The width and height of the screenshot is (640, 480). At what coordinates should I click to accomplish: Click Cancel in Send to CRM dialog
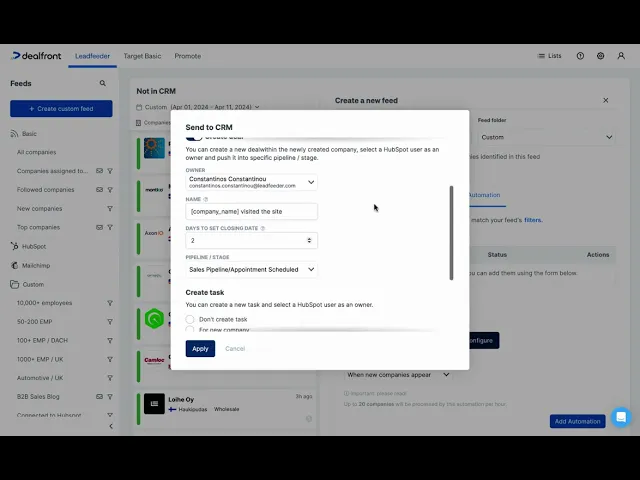tap(235, 349)
